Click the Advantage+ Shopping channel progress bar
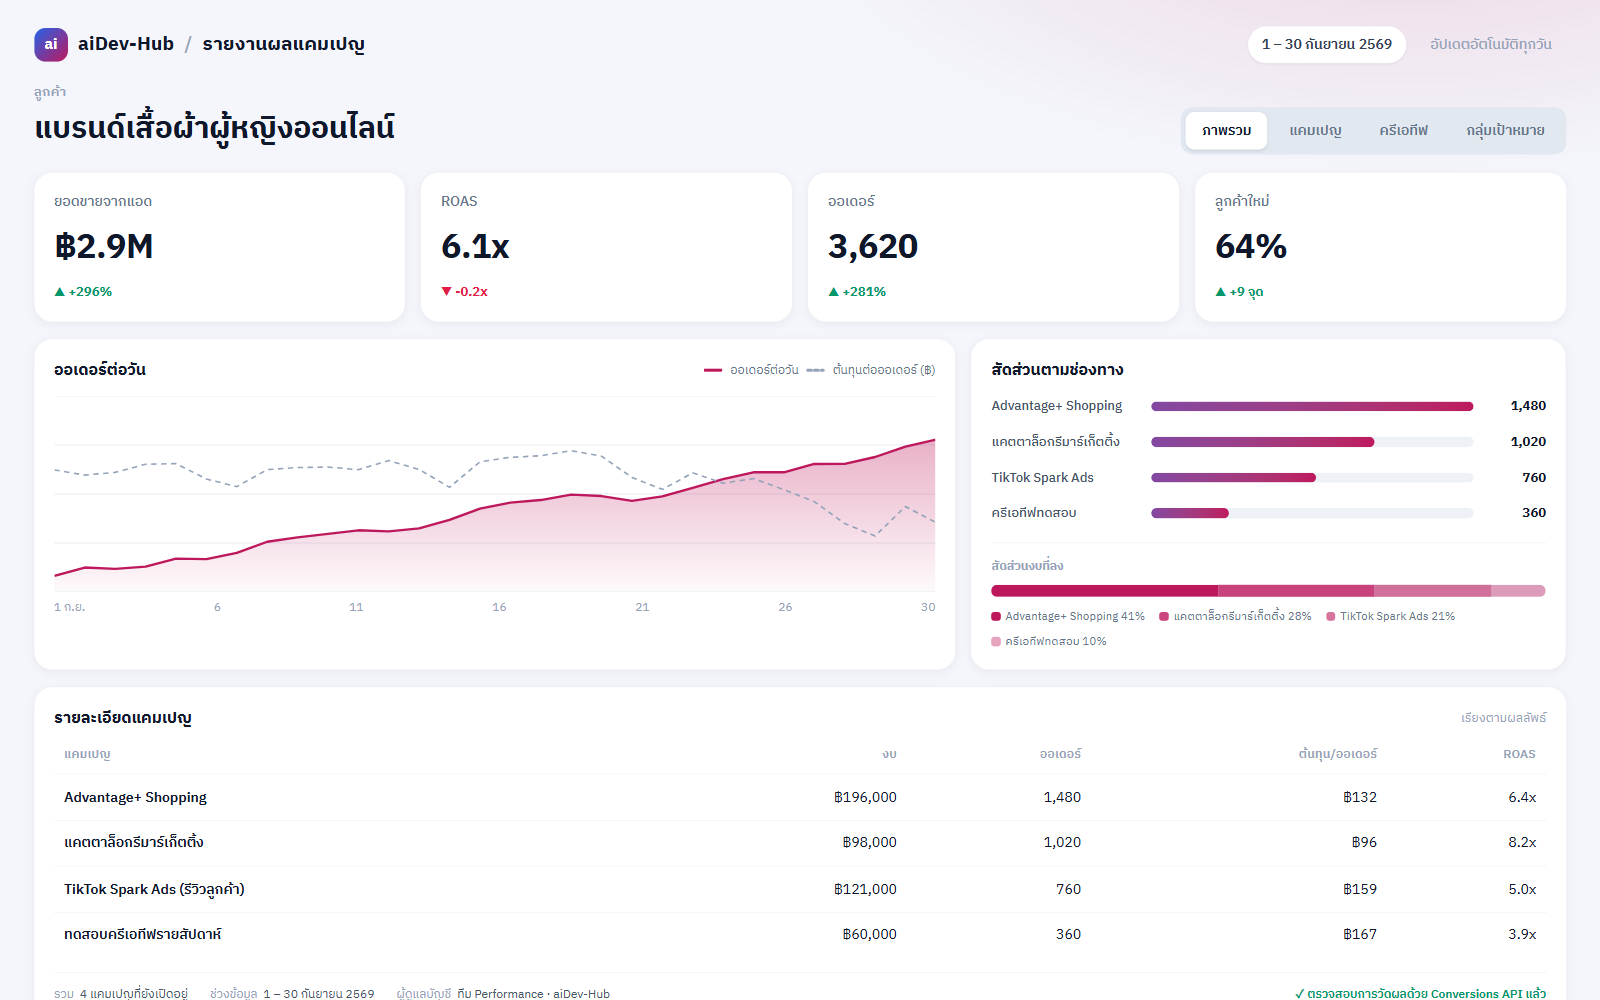1600x1000 pixels. tap(1312, 406)
